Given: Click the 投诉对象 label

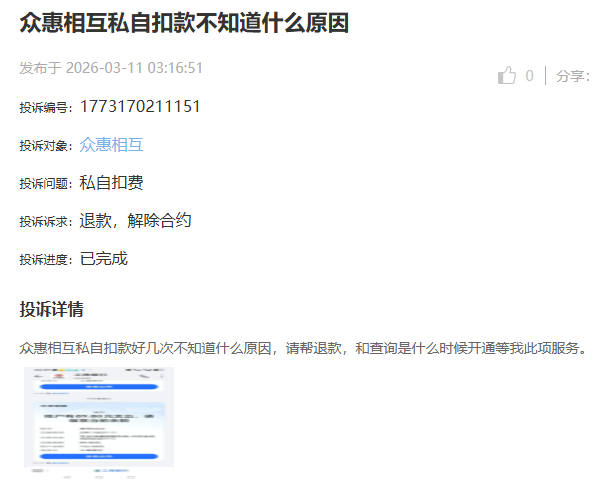Looking at the screenshot, I should coord(46,145).
